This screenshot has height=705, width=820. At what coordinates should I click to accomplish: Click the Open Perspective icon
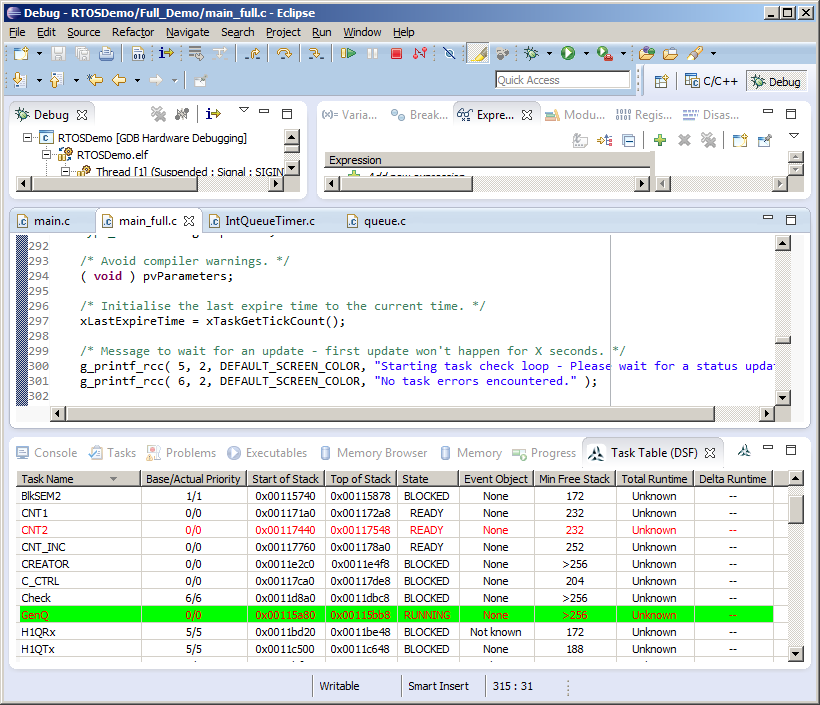pos(662,81)
